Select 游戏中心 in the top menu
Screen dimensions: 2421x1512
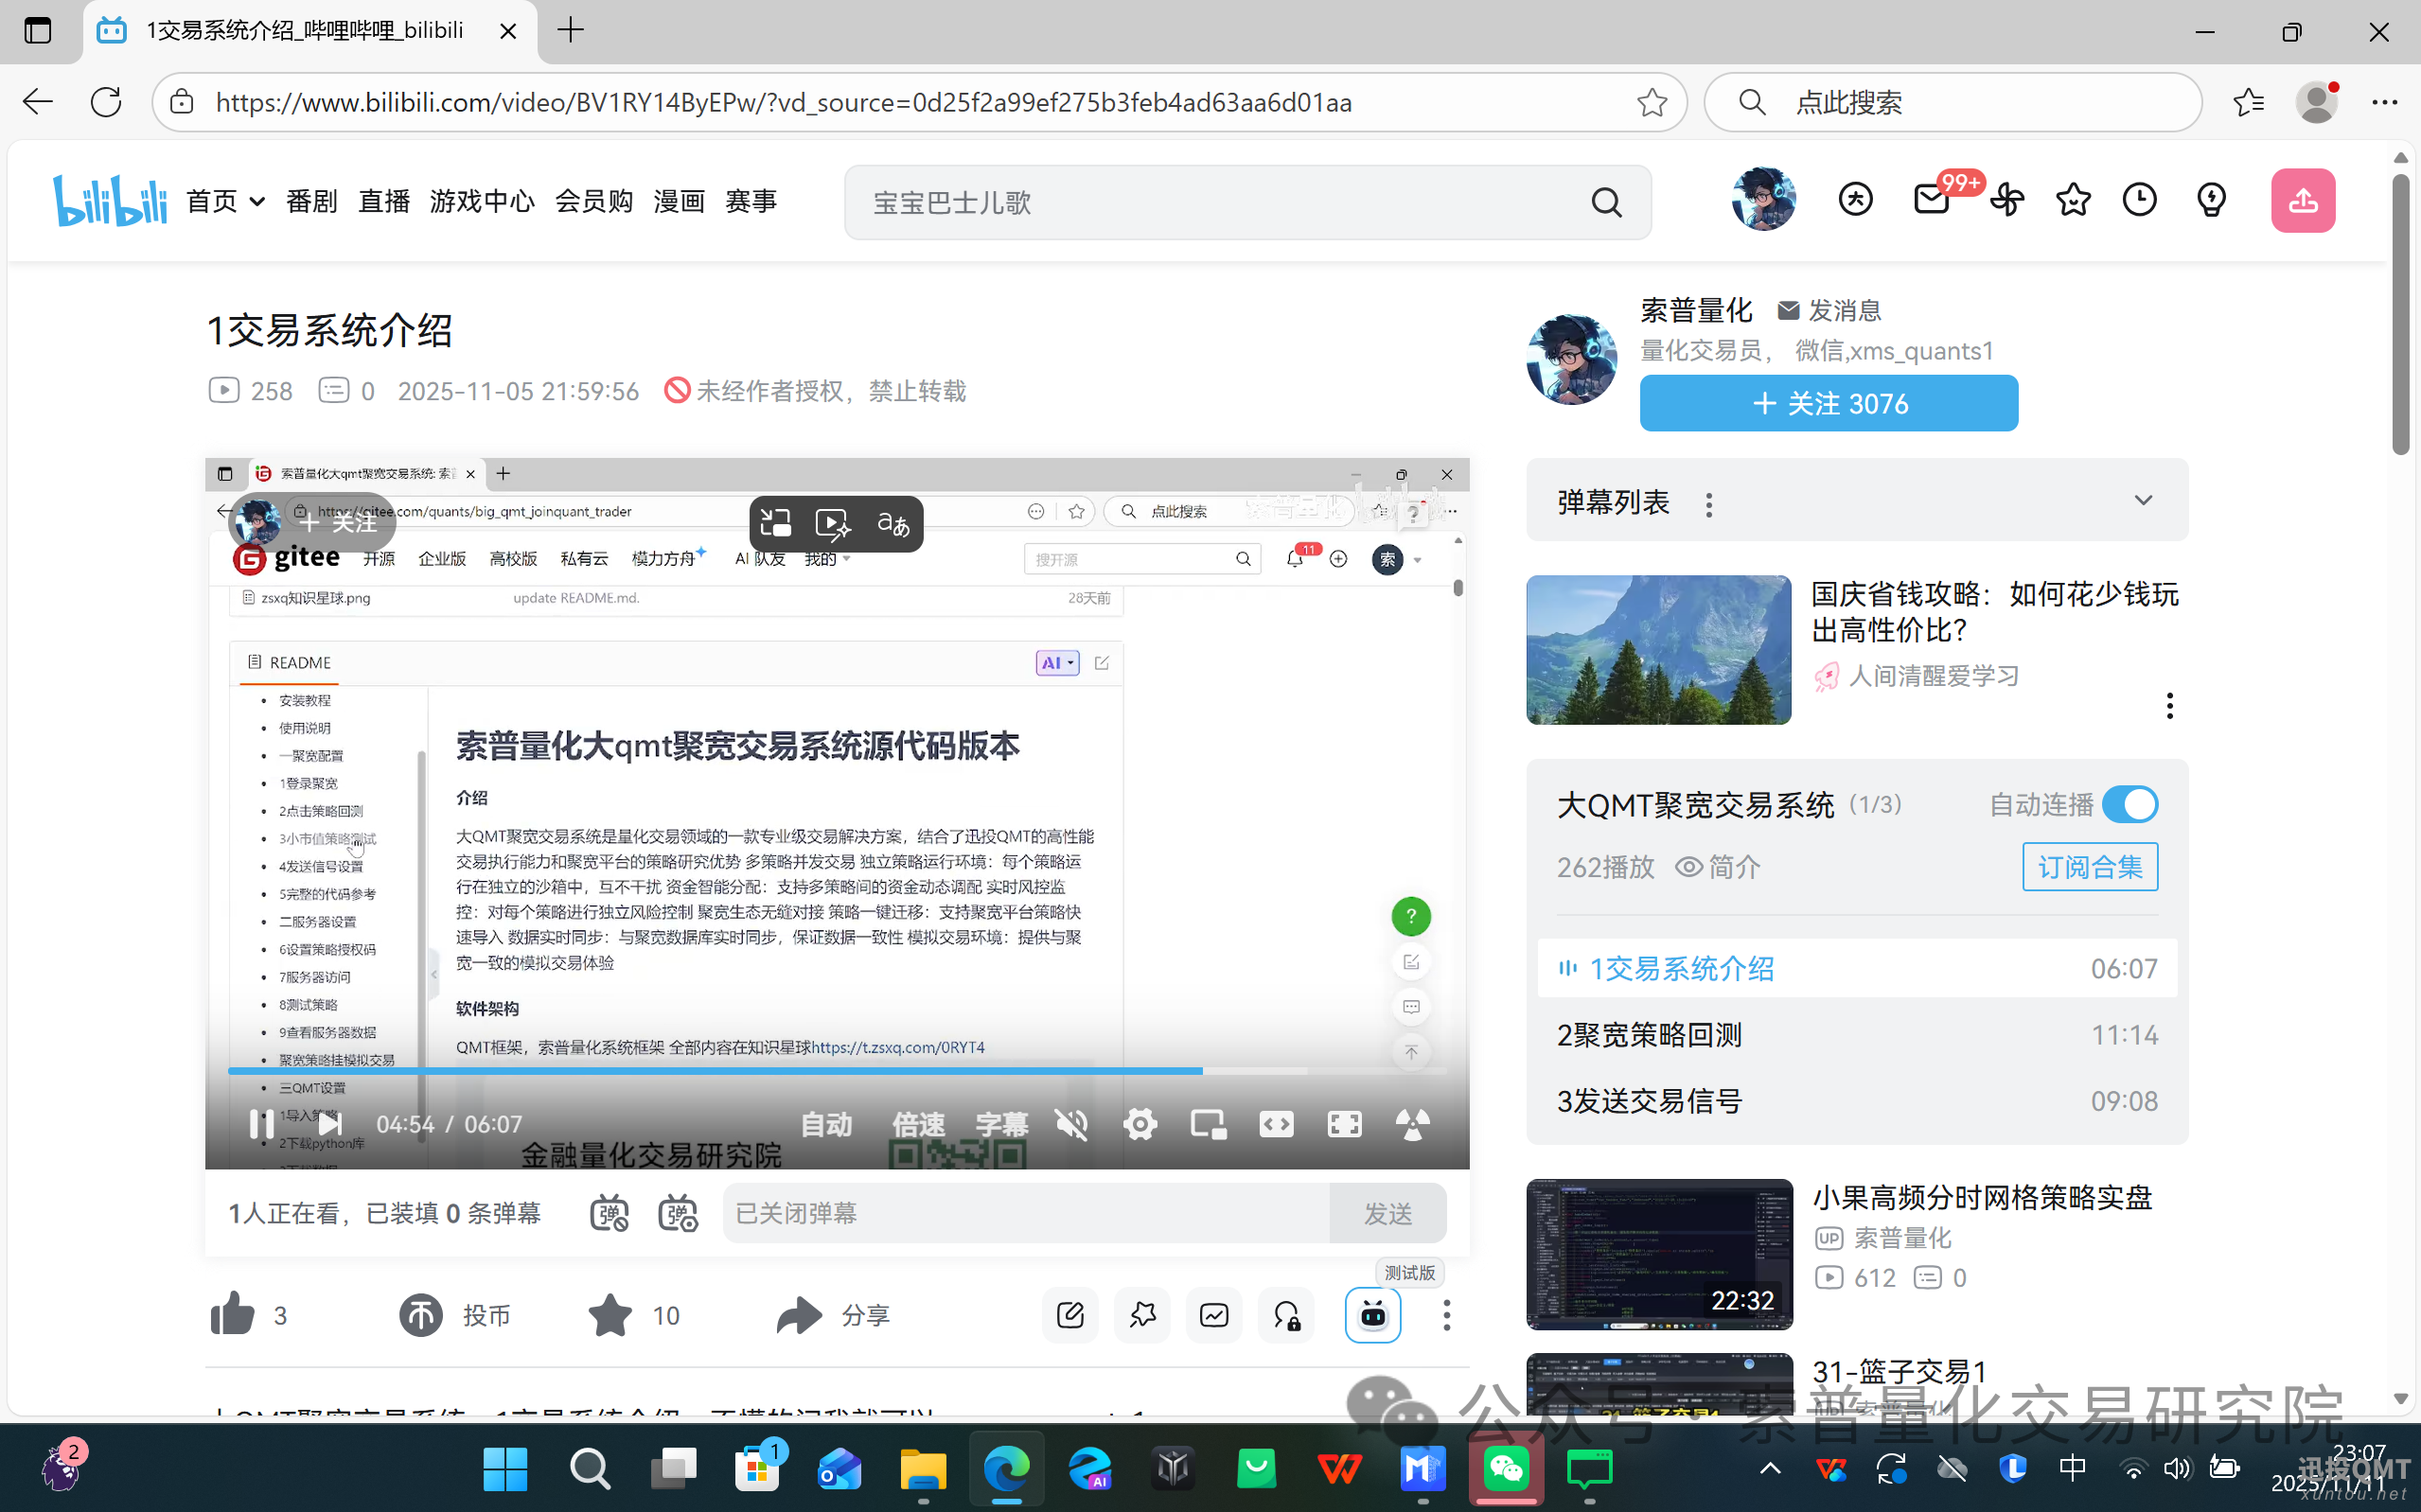[481, 201]
